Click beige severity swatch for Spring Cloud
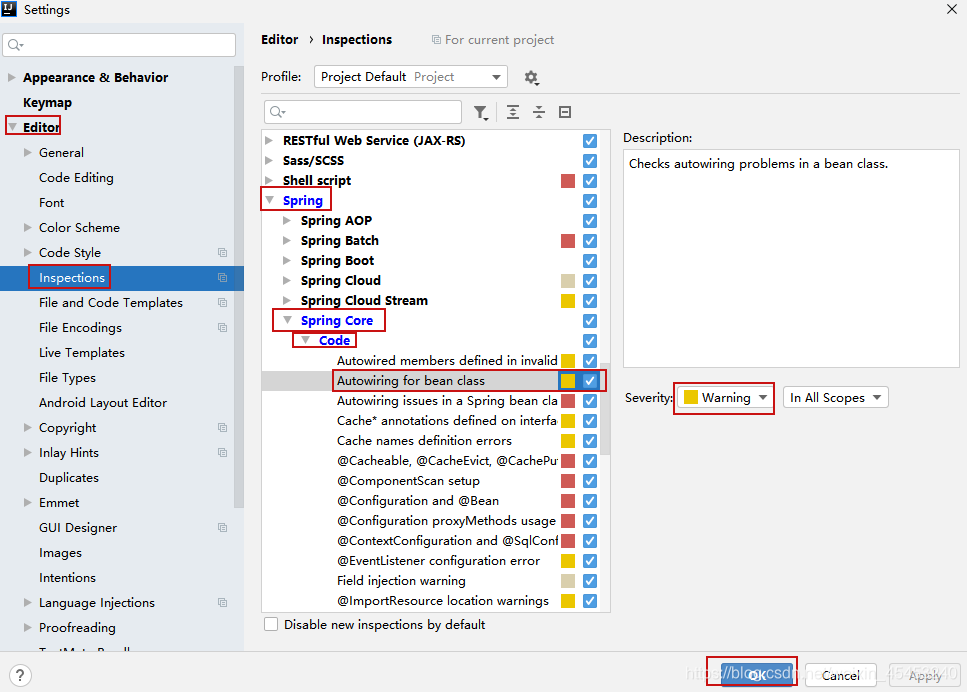Screen dimensions: 967x692 (x=568, y=281)
